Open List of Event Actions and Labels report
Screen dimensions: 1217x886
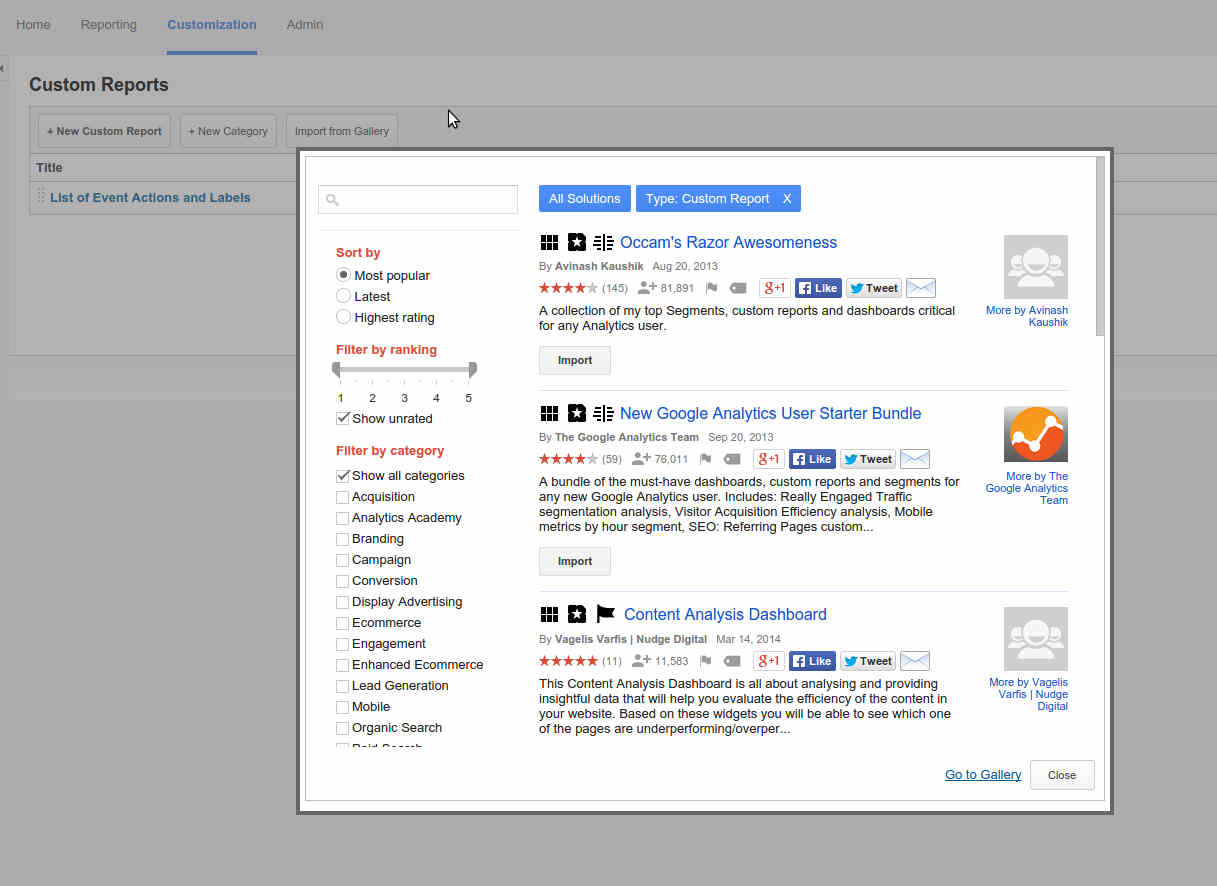pos(150,198)
